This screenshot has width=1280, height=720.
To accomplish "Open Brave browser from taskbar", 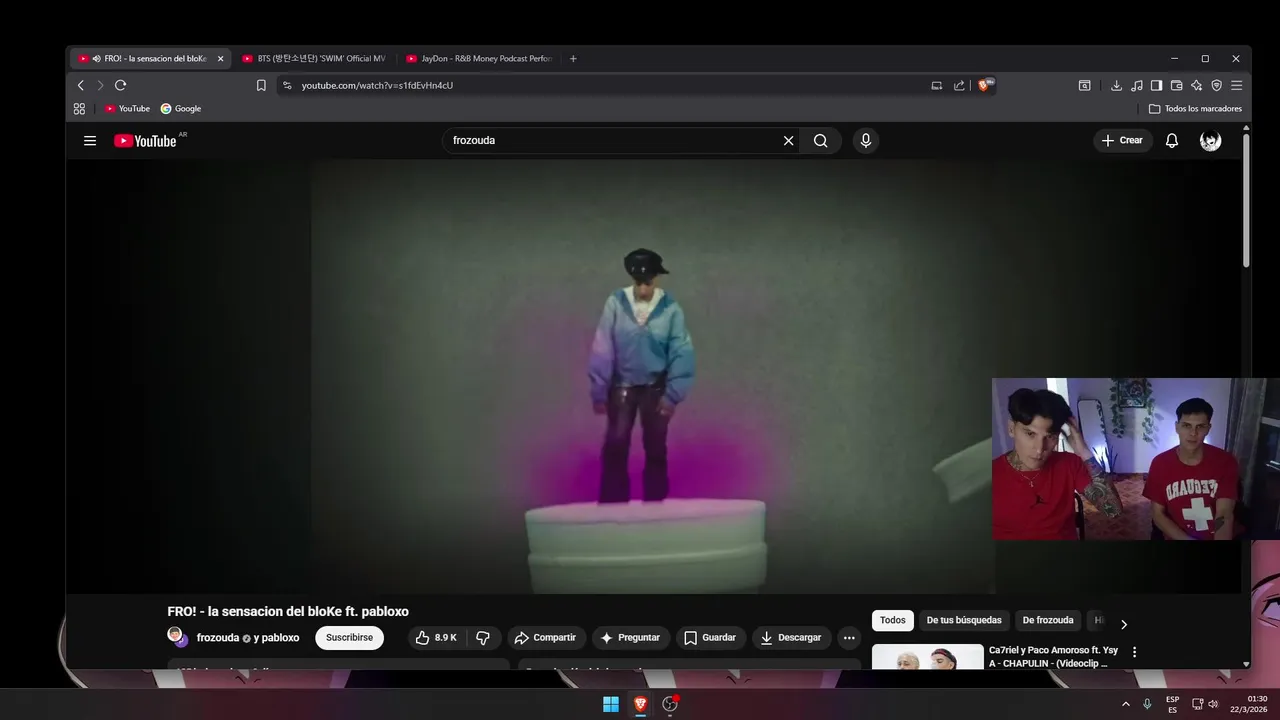I will [640, 704].
